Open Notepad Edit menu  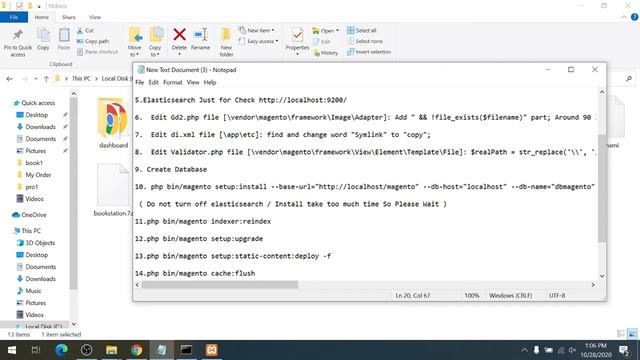pyautogui.click(x=153, y=82)
